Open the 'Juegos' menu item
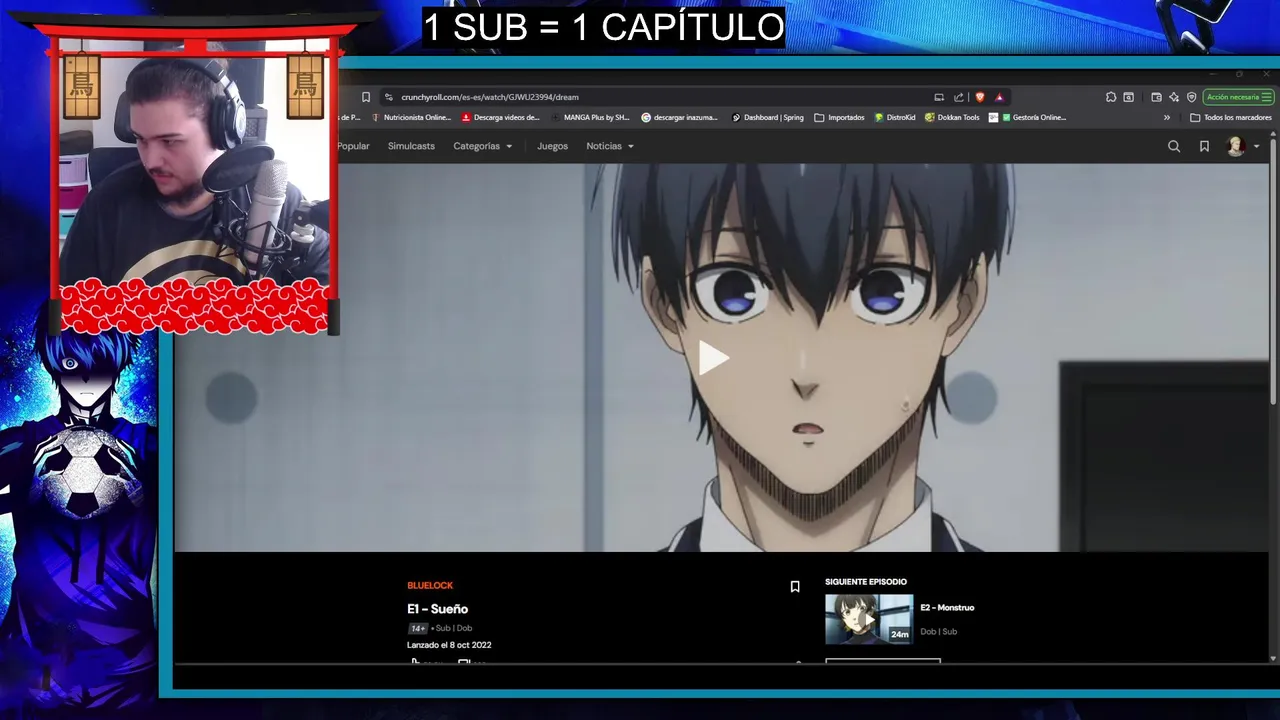The width and height of the screenshot is (1280, 720). click(x=552, y=146)
